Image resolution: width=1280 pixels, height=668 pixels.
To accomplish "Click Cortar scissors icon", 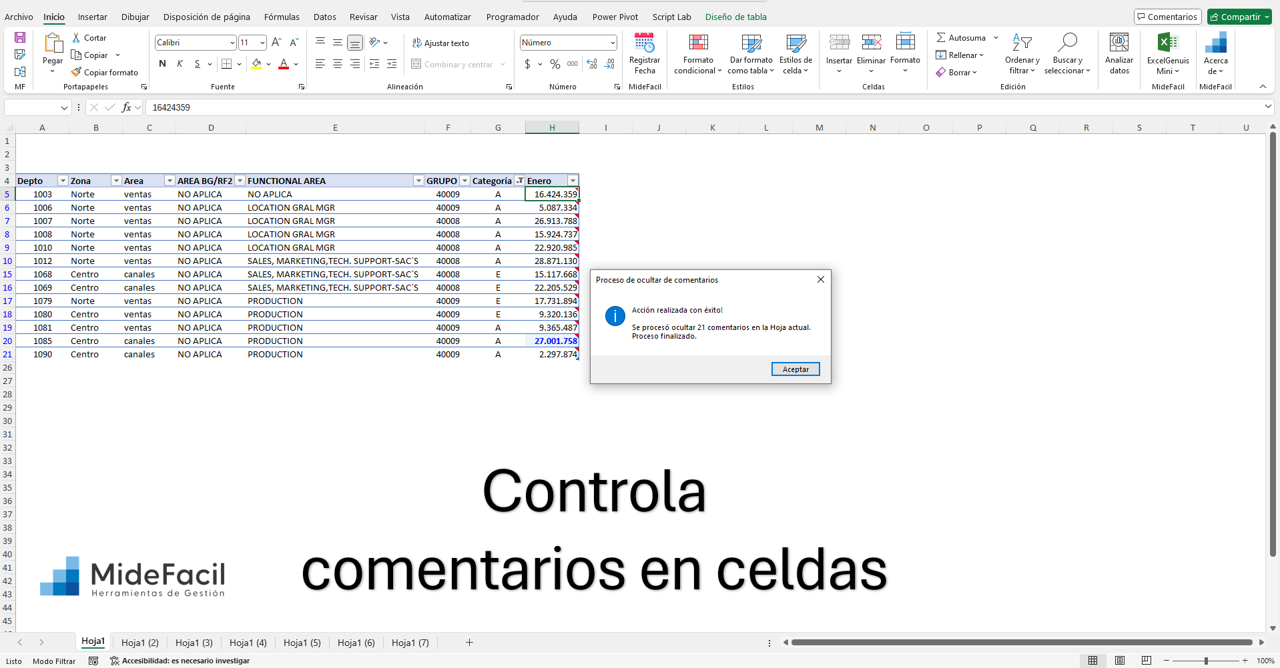I will [76, 38].
